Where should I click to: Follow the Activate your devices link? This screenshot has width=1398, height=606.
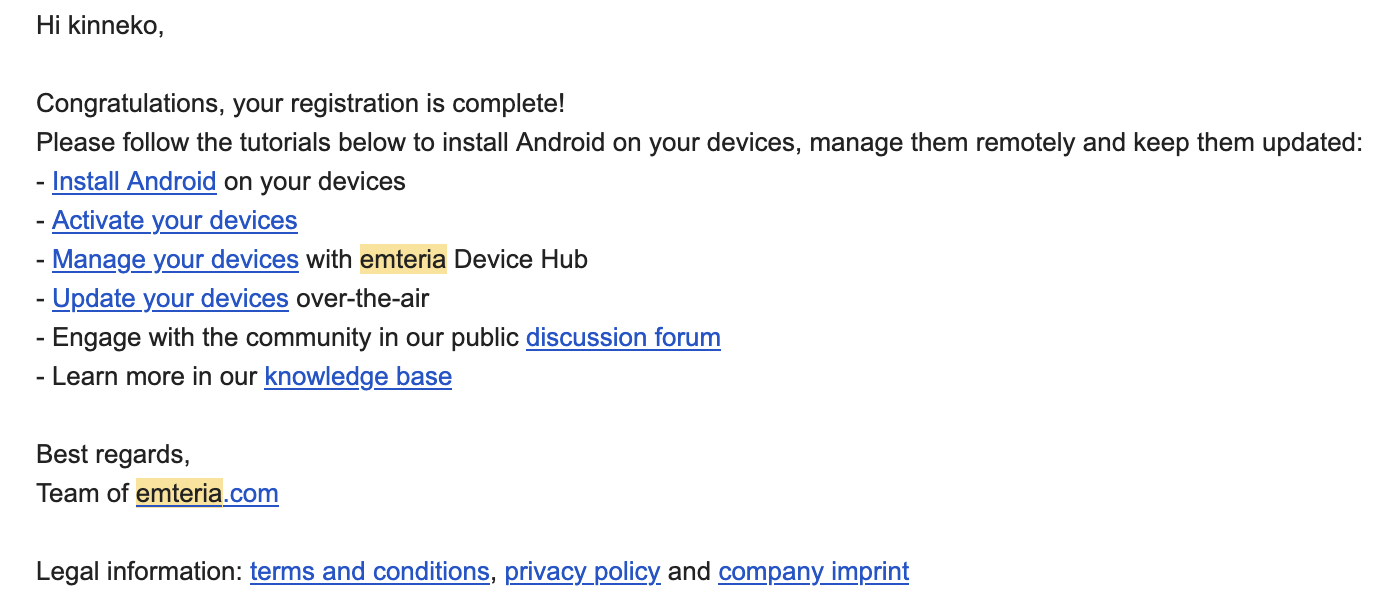click(x=175, y=221)
